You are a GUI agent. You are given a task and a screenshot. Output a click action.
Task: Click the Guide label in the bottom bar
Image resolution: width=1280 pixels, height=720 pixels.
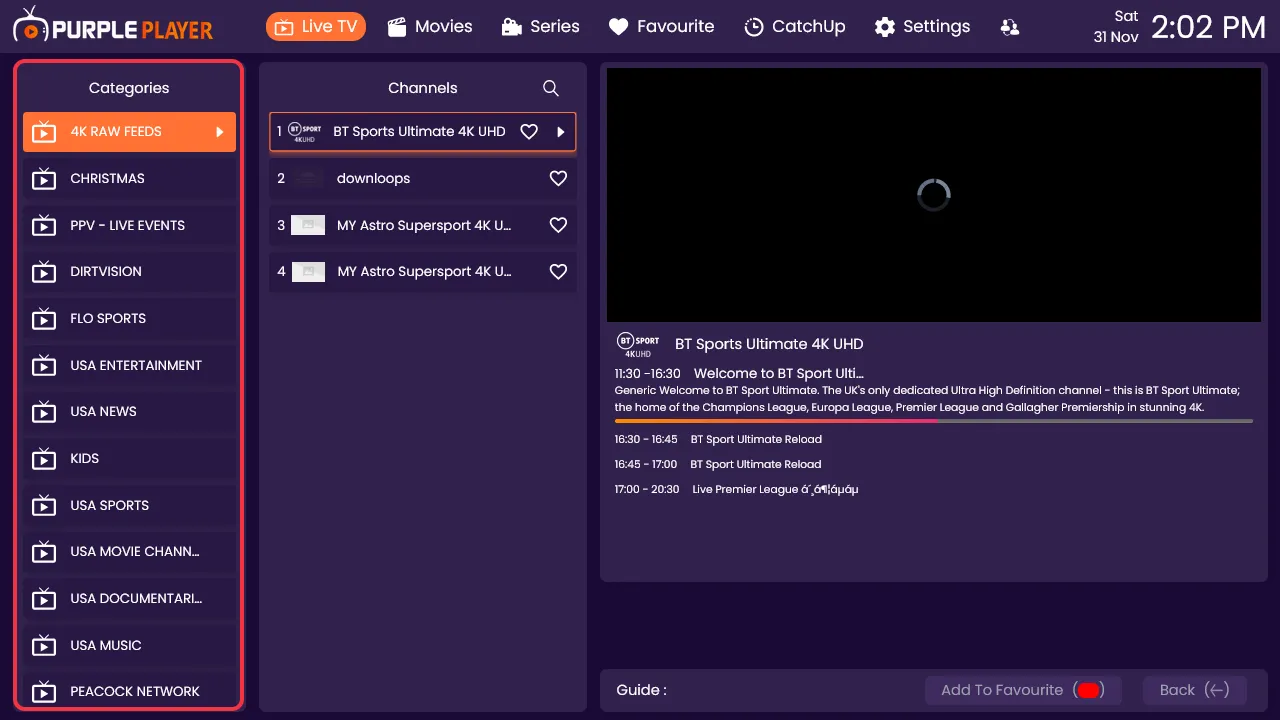[641, 690]
